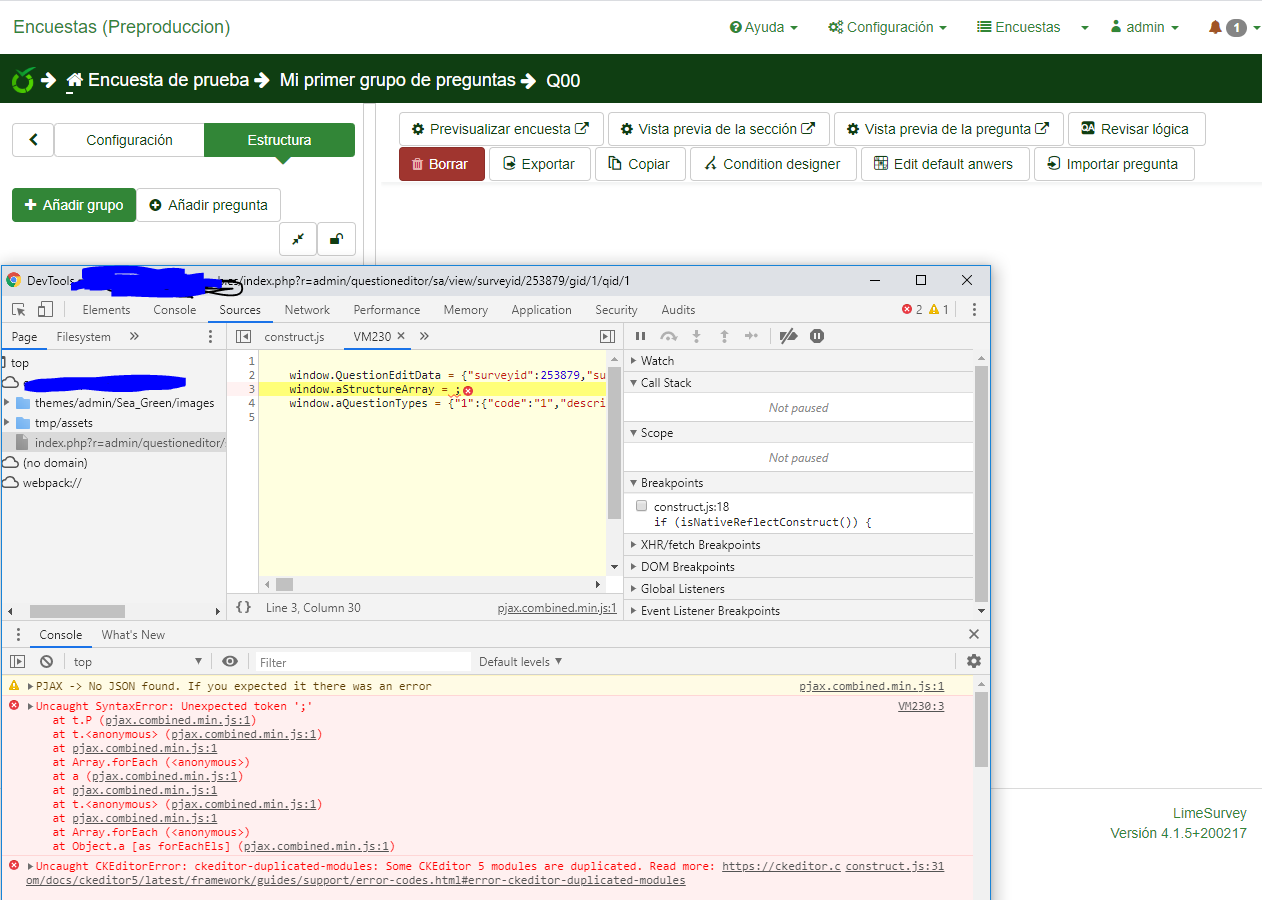Screen dimensions: 1262x900
Task: Open the console settings gear
Action: pos(973,661)
